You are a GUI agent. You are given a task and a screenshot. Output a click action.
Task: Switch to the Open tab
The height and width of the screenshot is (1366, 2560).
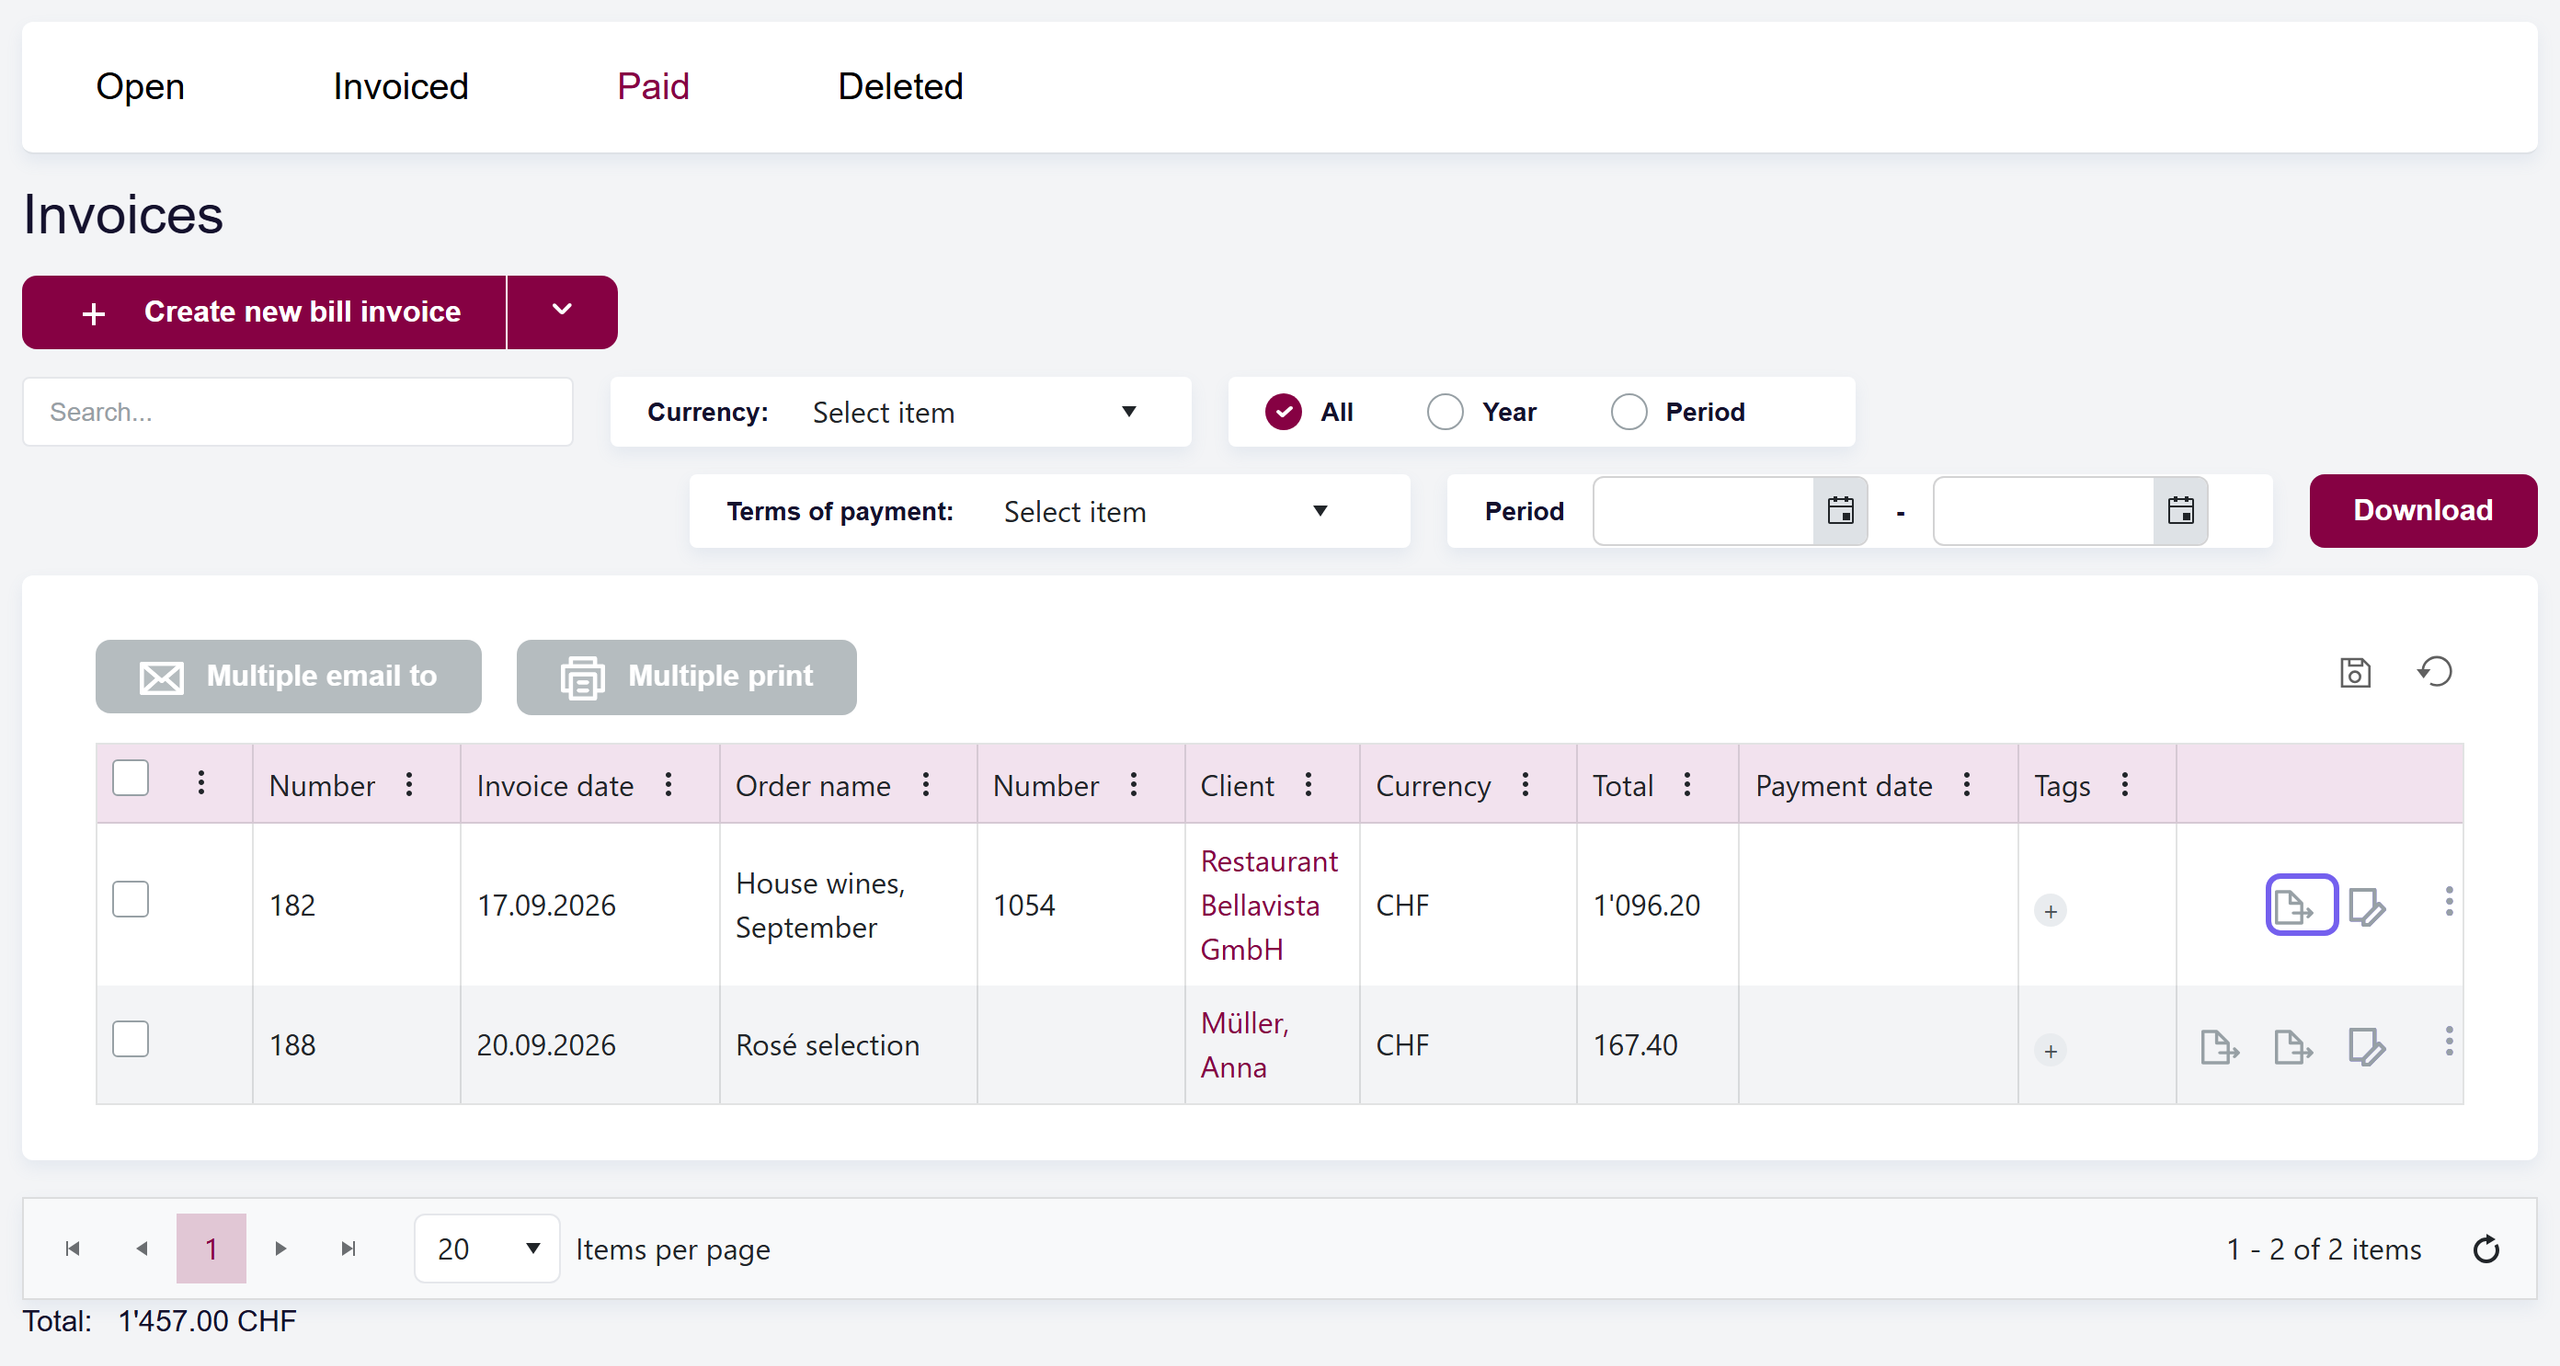(x=140, y=87)
